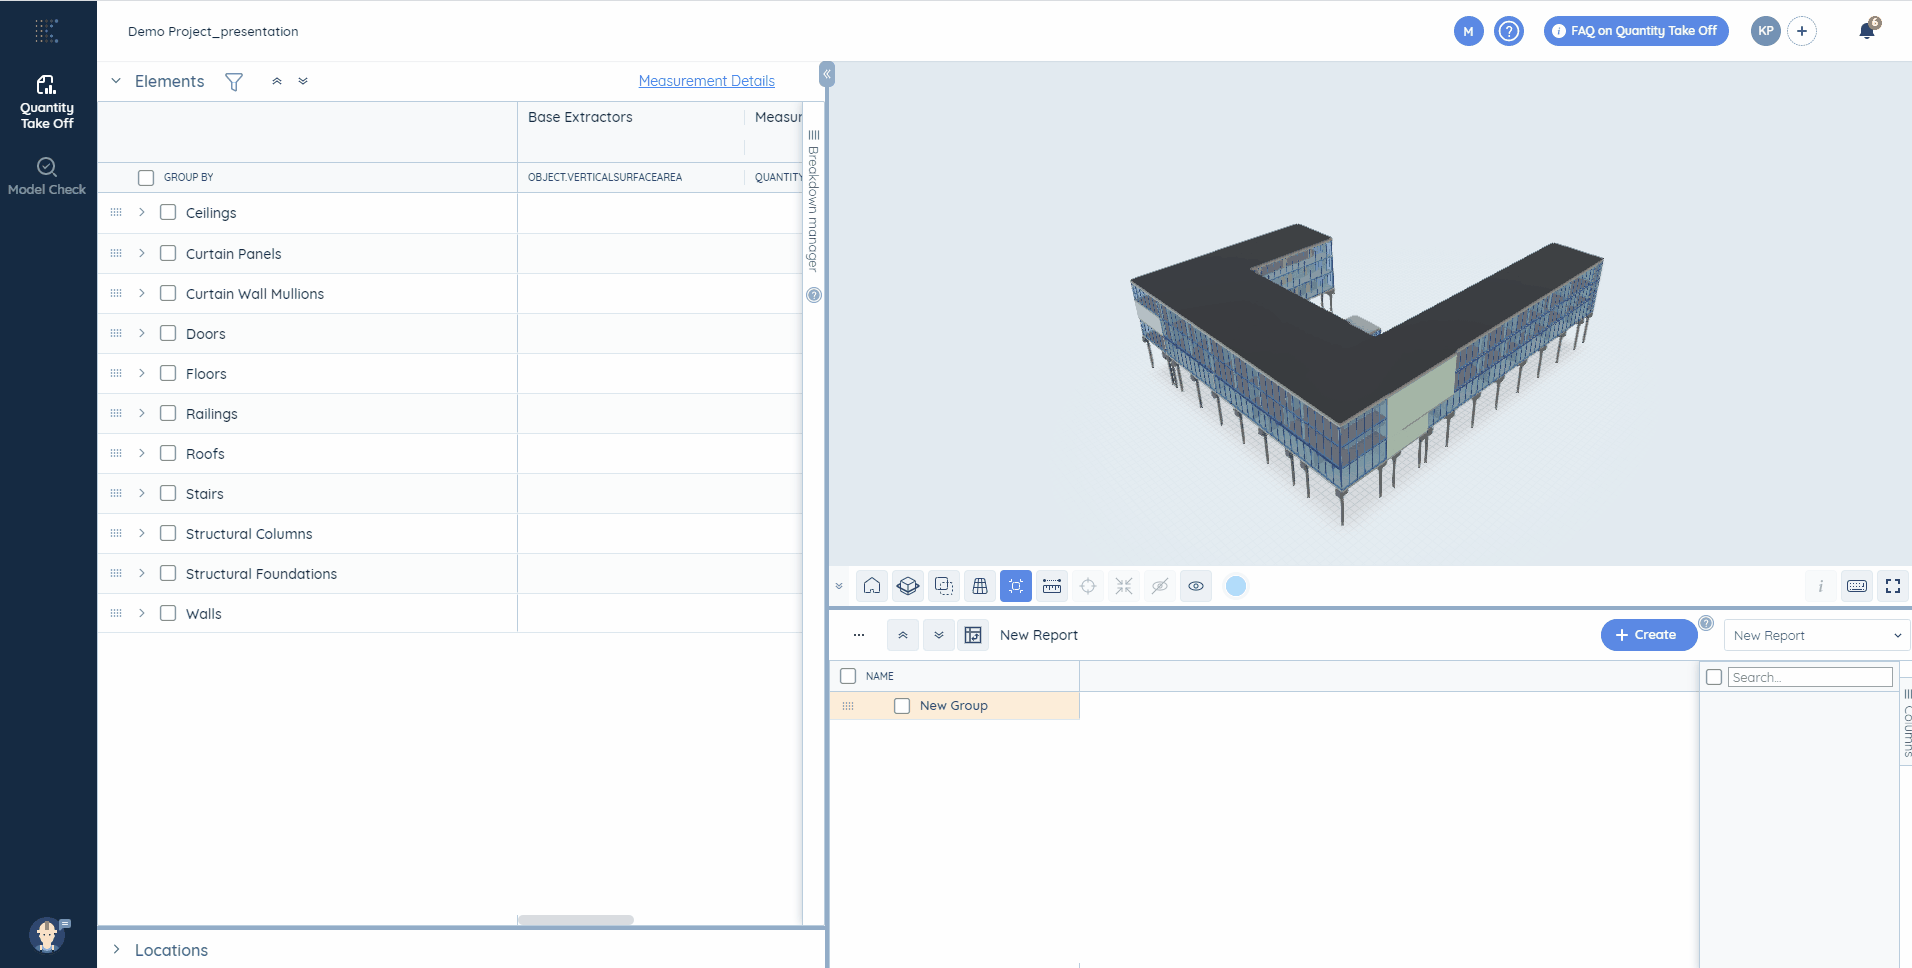This screenshot has width=1912, height=968.
Task: Pick the light blue color swatch
Action: pos(1236,586)
